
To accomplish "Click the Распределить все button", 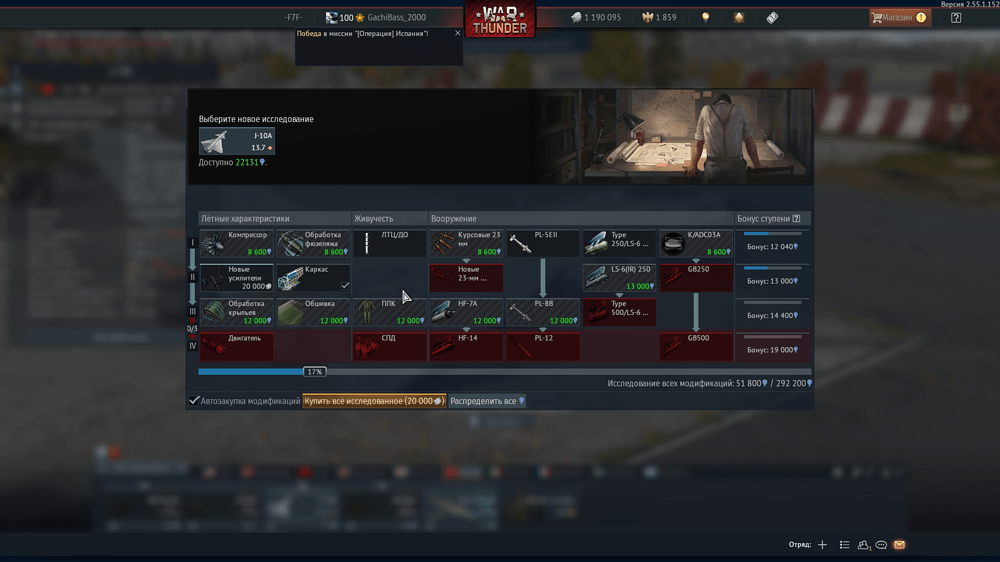I will (x=487, y=401).
